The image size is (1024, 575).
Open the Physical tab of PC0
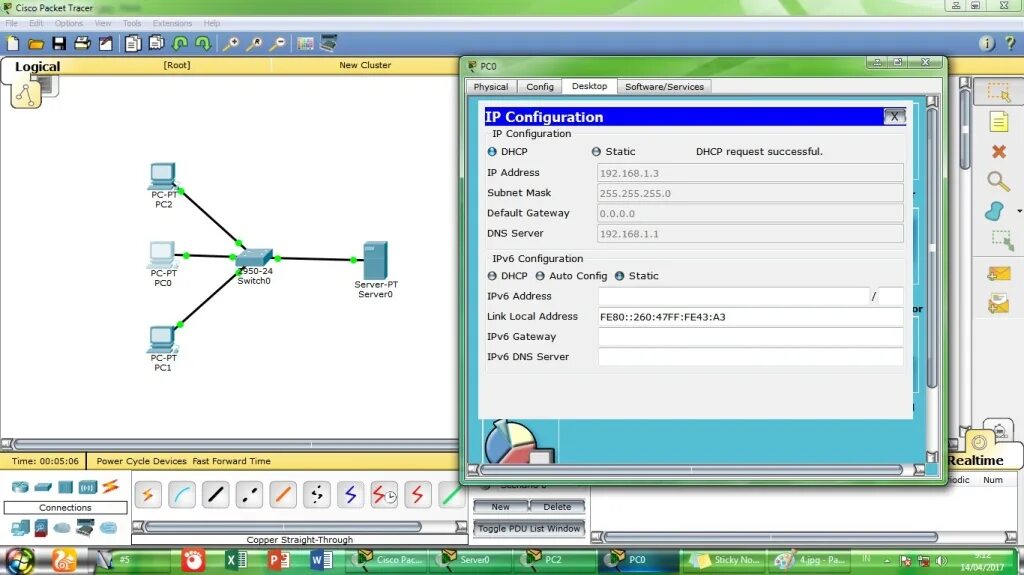click(x=491, y=86)
